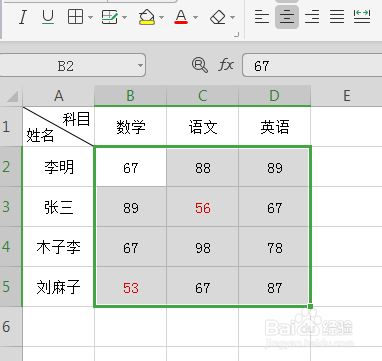
Task: Expand the Name Box dropdown
Action: point(140,65)
